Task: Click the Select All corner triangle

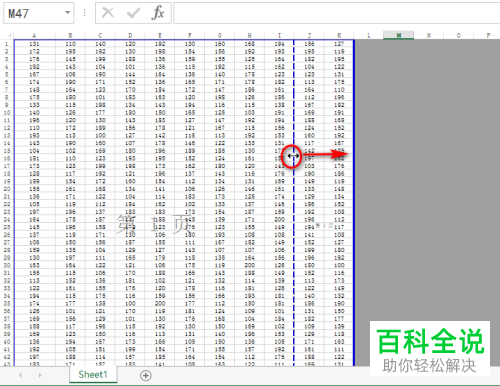Action: (9, 35)
